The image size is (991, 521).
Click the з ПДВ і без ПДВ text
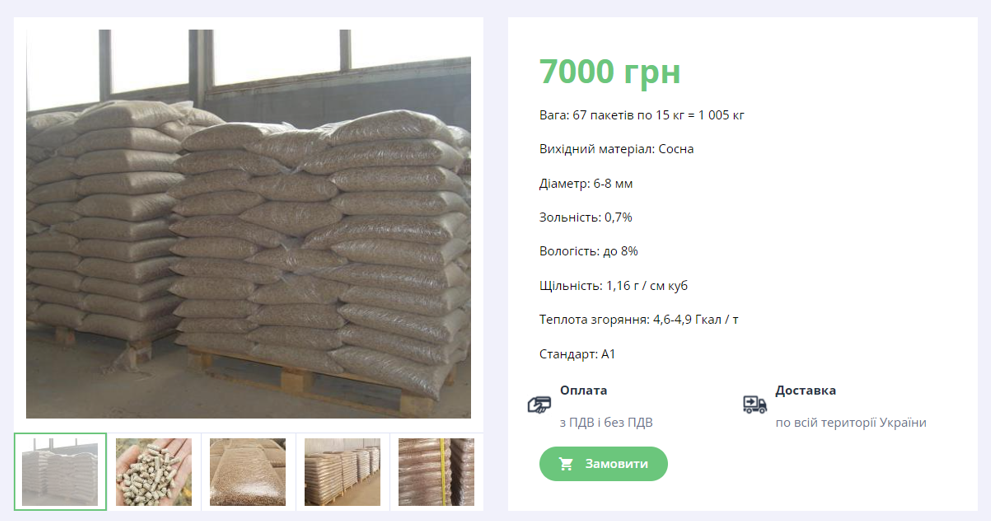(606, 422)
